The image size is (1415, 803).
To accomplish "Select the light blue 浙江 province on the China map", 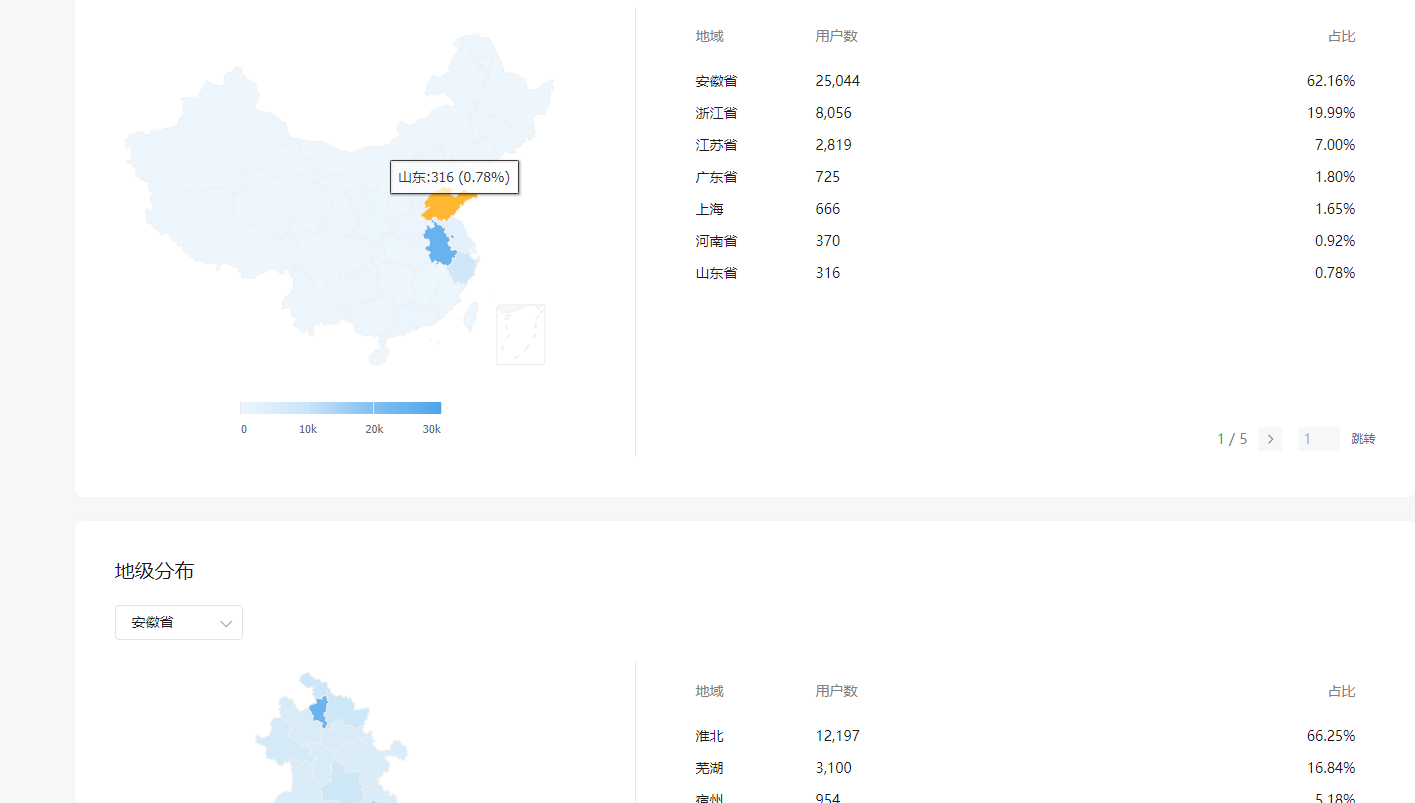I will [x=463, y=268].
